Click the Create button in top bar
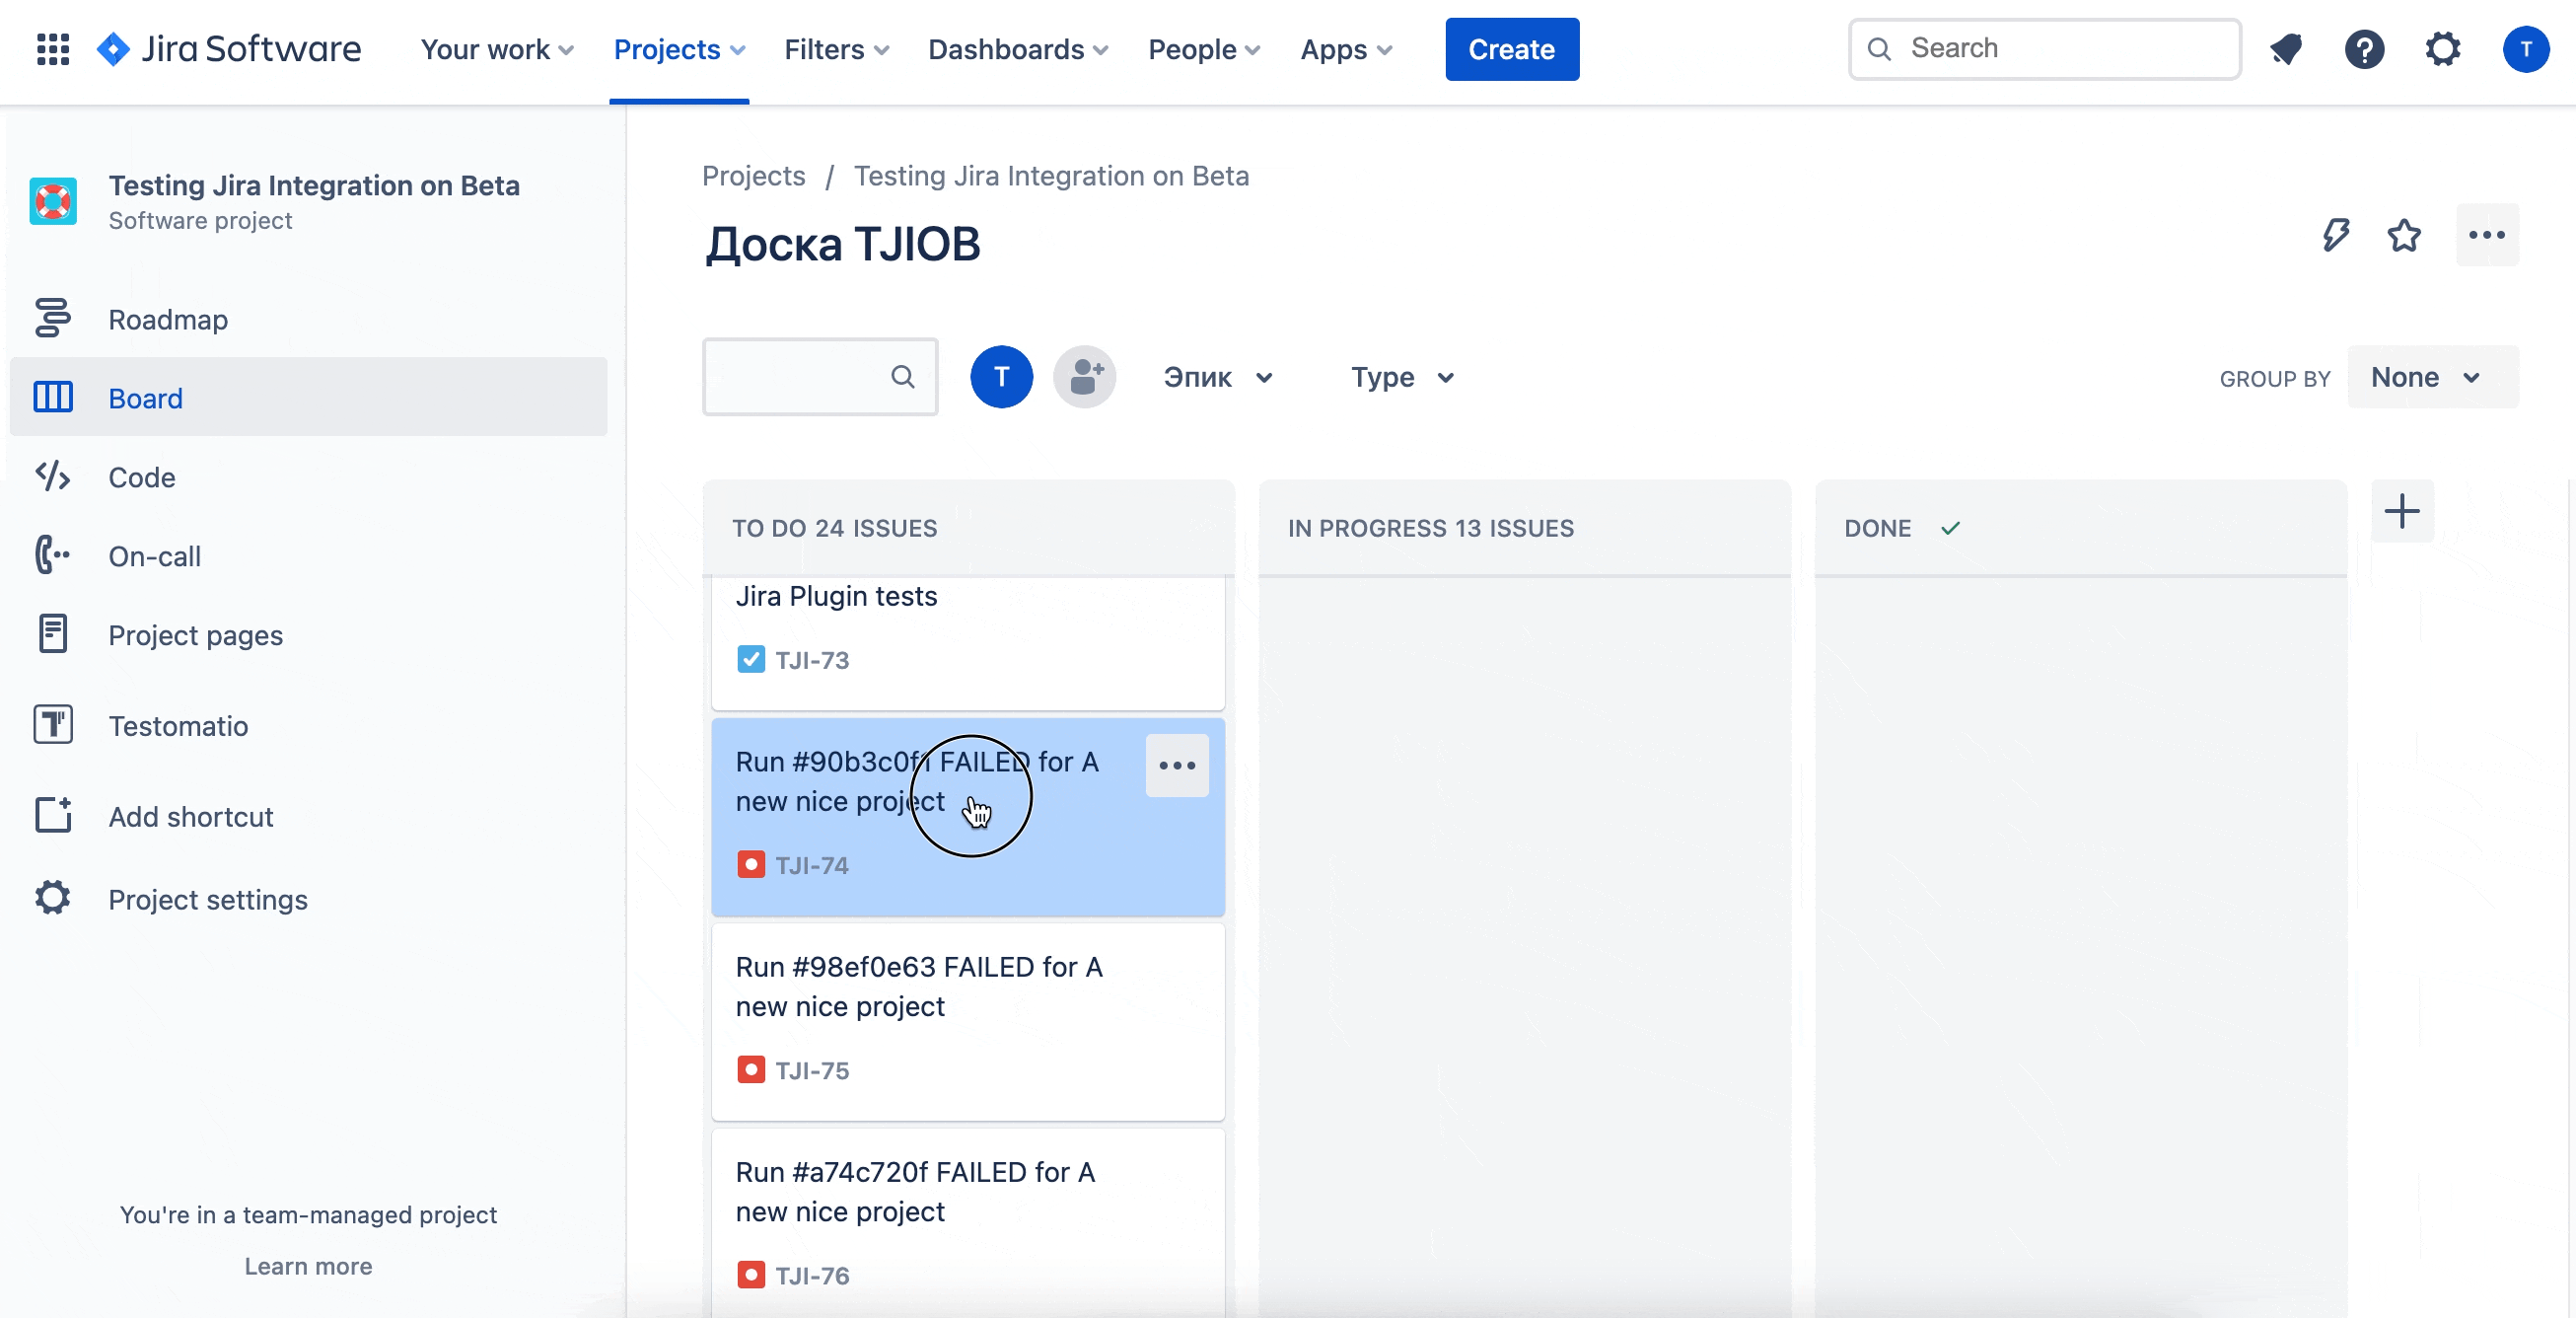 (x=1511, y=48)
